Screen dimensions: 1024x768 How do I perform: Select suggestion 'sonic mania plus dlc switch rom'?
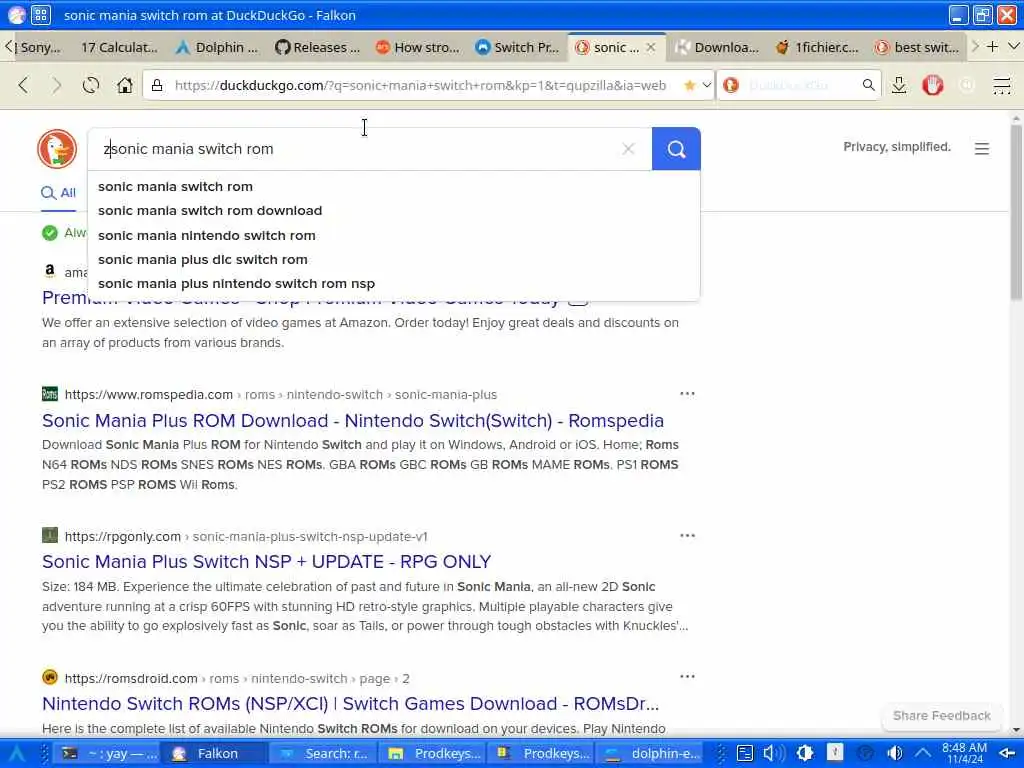pos(394,259)
